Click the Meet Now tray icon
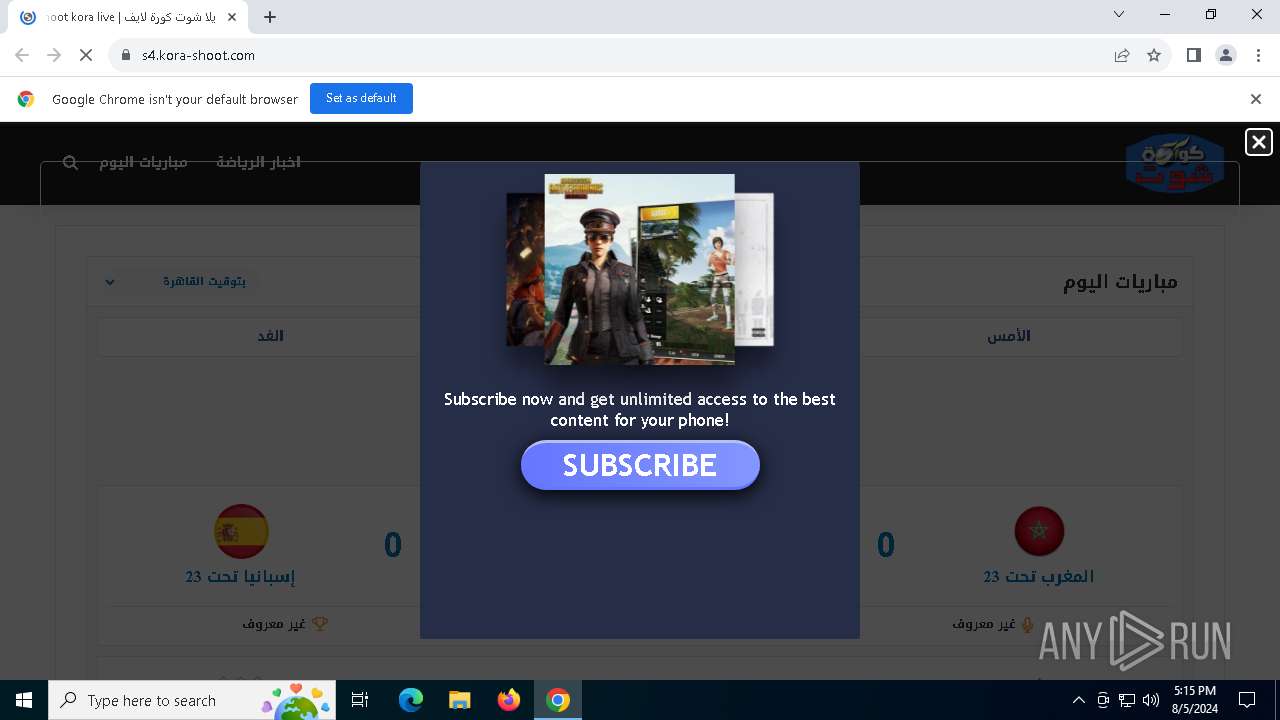 pos(1103,700)
